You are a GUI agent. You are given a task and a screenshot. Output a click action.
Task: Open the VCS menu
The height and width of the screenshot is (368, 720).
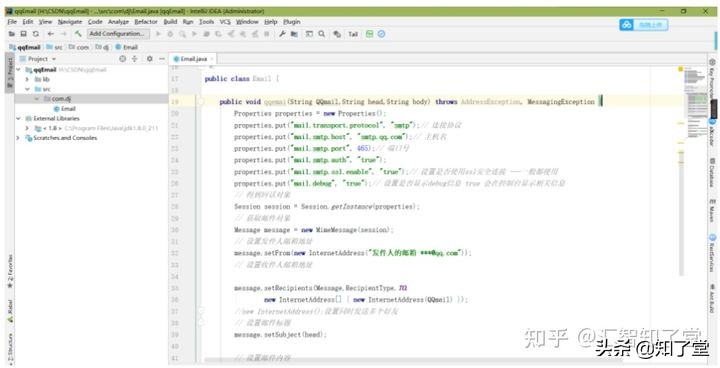pyautogui.click(x=225, y=22)
